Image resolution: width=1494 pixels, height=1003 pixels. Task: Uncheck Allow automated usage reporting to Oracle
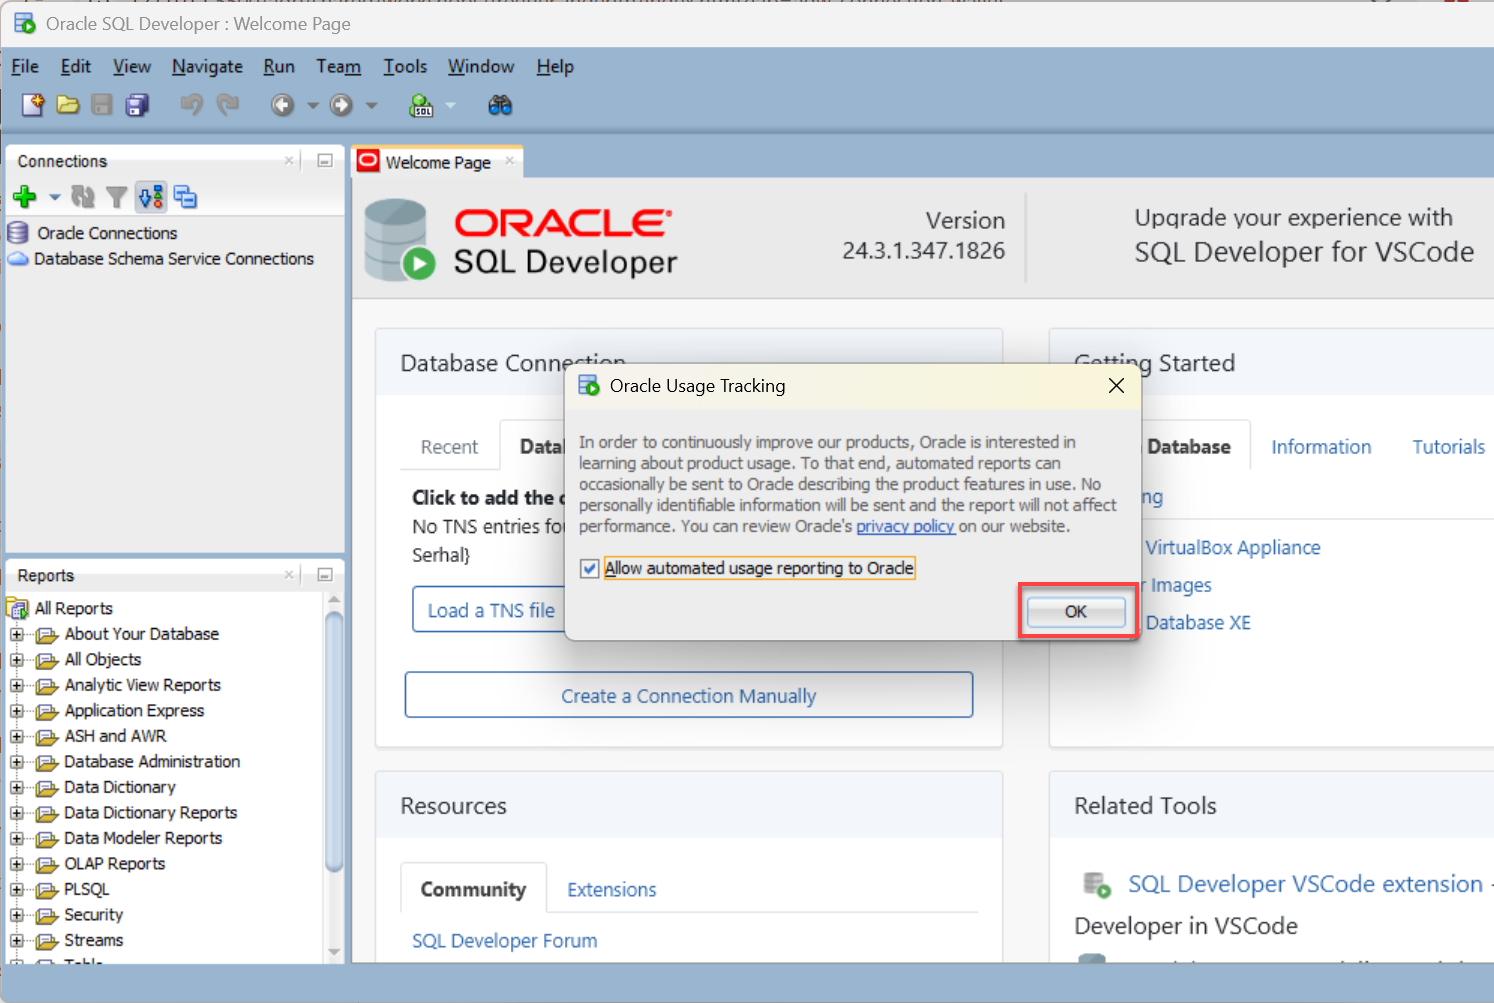pyautogui.click(x=590, y=569)
